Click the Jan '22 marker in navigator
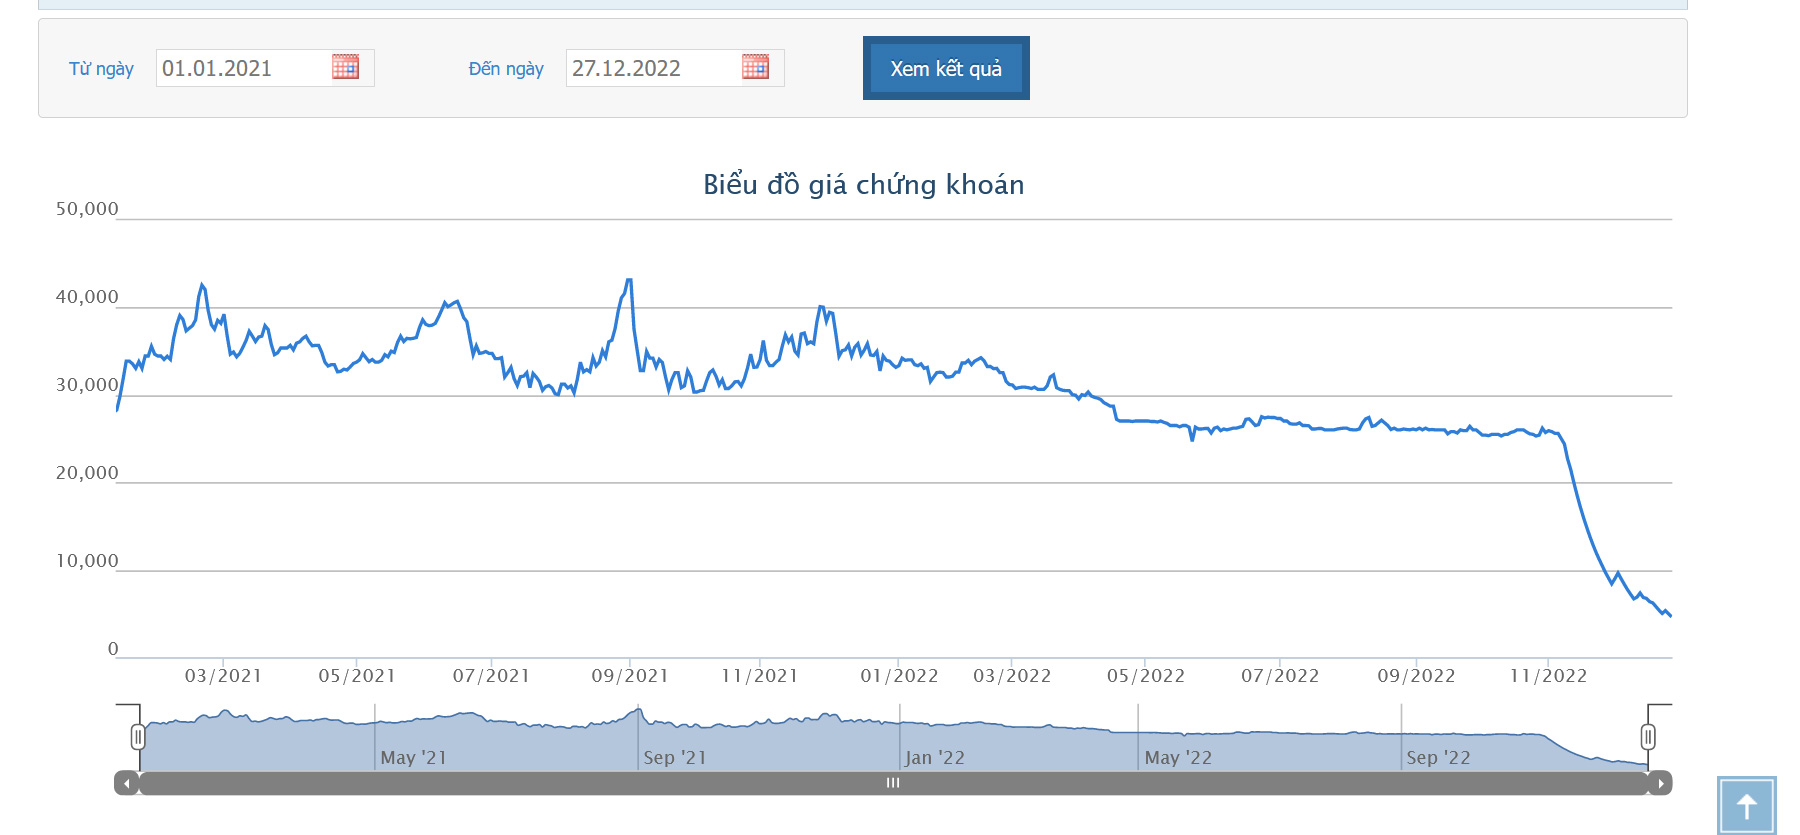The height and width of the screenshot is (835, 1800). [x=935, y=757]
